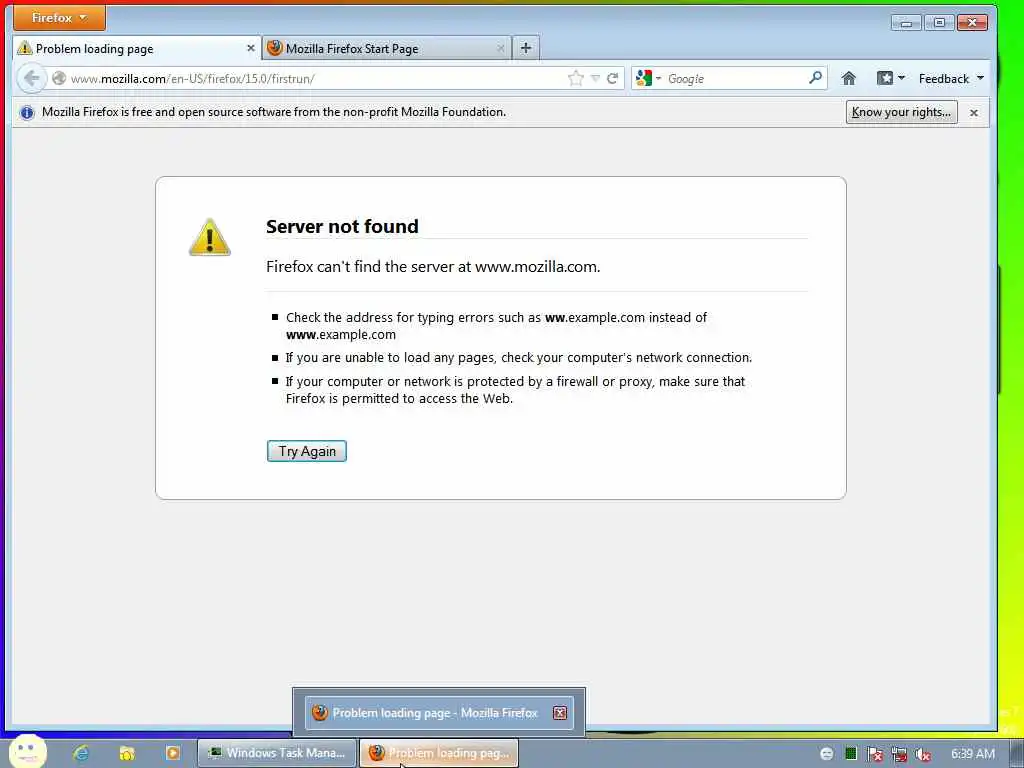The image size is (1024, 768).
Task: Minimize the Firefox window
Action: [x=906, y=23]
